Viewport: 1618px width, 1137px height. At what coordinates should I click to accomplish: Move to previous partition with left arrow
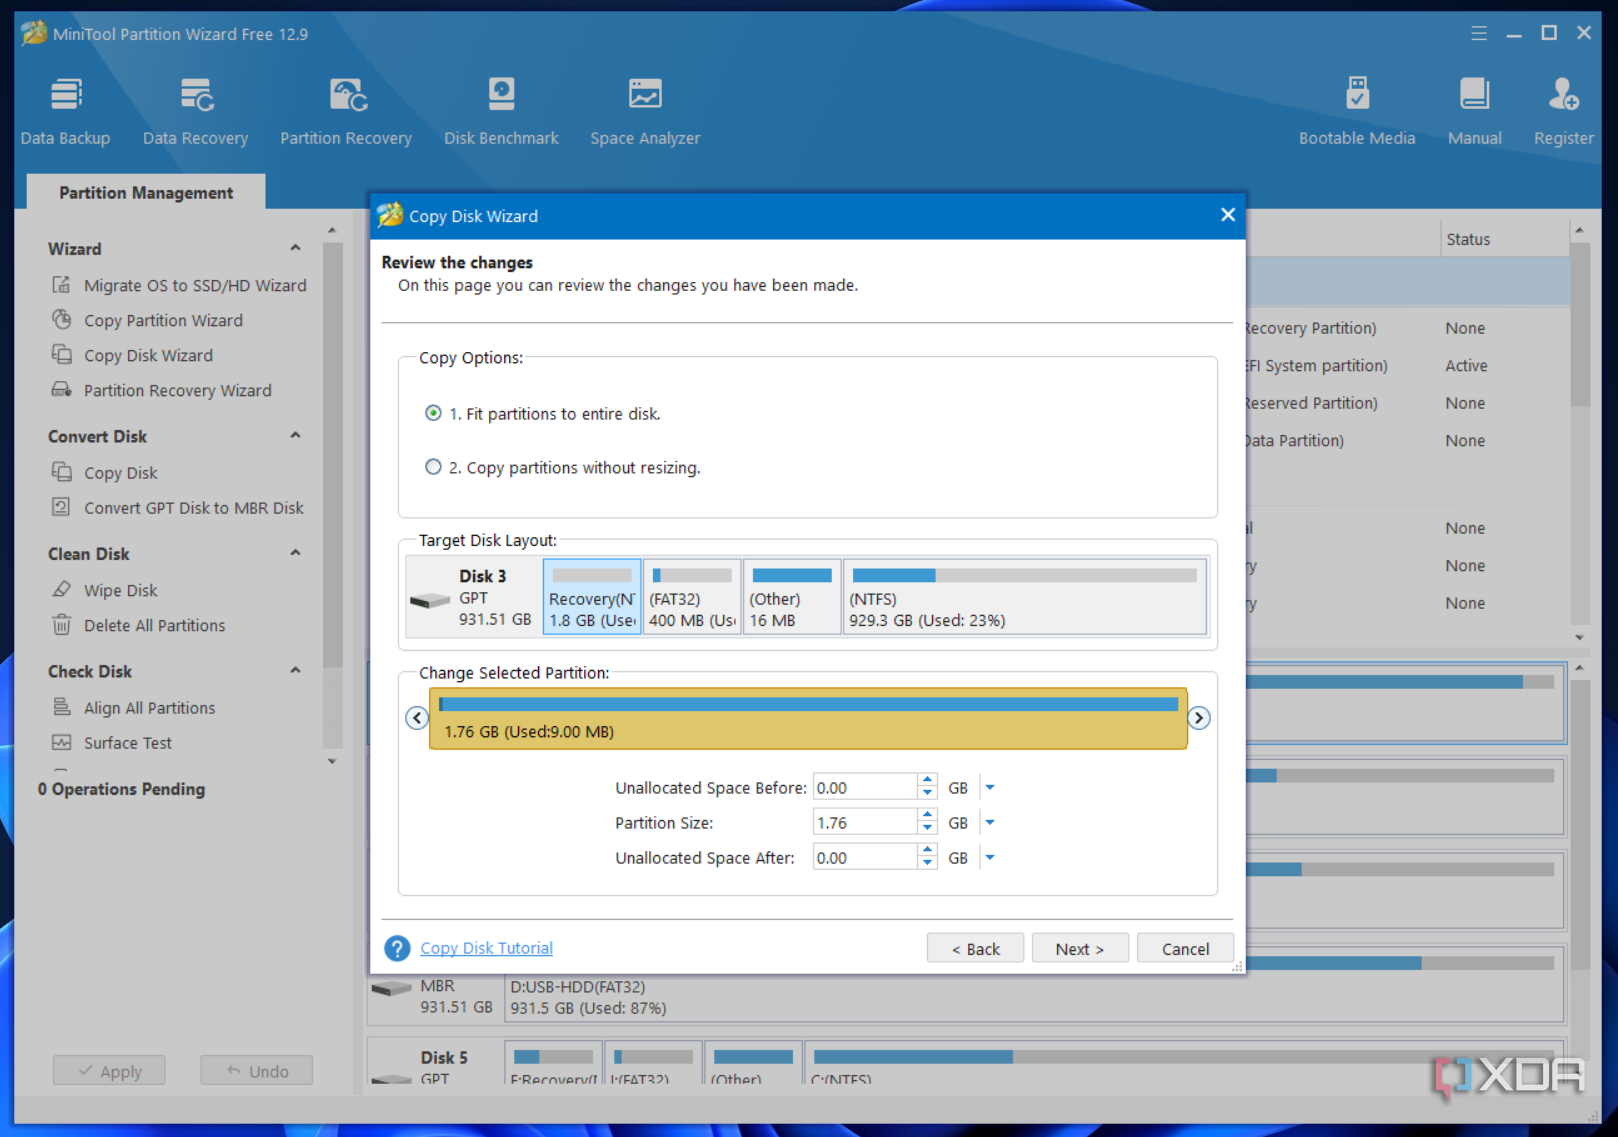point(417,718)
